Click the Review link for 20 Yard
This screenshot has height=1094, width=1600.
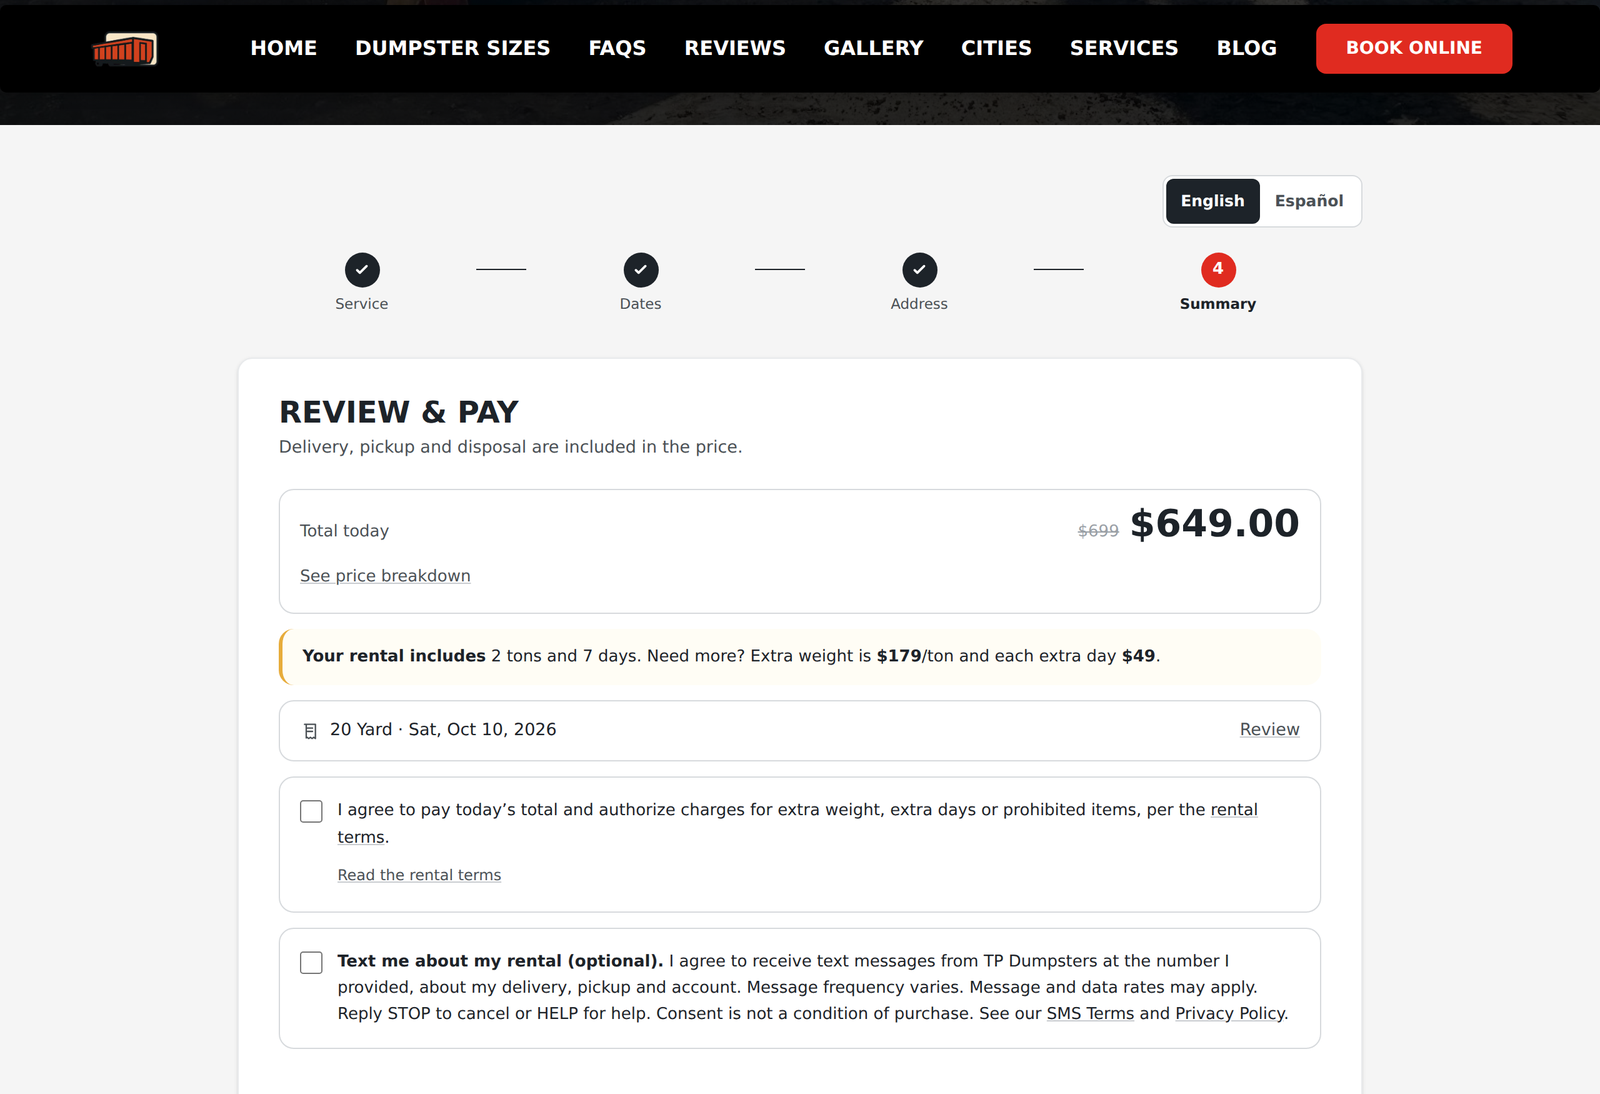[x=1270, y=730]
